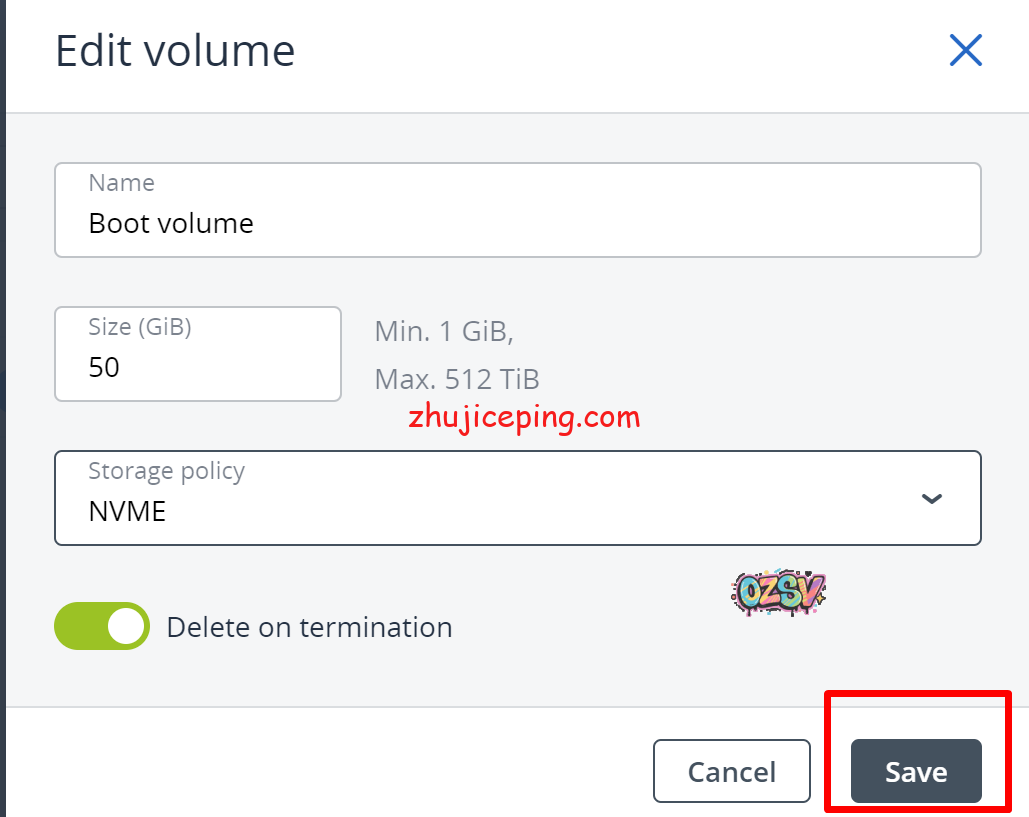Click the Storage policy chevron arrow
The height and width of the screenshot is (817, 1029).
coord(931,498)
